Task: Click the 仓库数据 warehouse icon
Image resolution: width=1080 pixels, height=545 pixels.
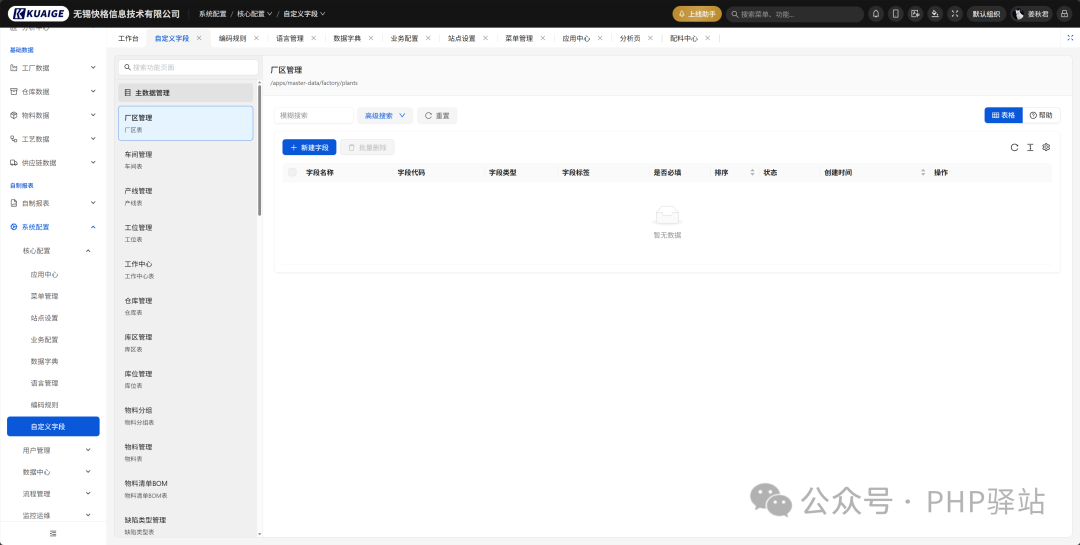Action: (14, 92)
